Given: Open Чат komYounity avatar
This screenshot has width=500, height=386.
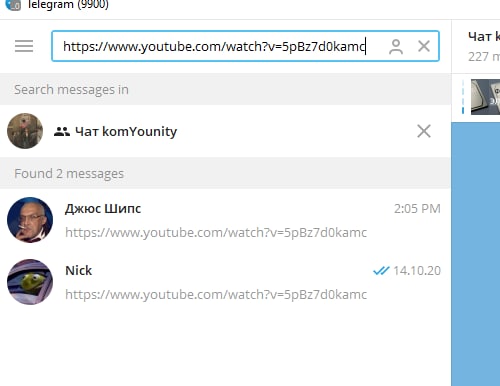Looking at the screenshot, I should 25,131.
